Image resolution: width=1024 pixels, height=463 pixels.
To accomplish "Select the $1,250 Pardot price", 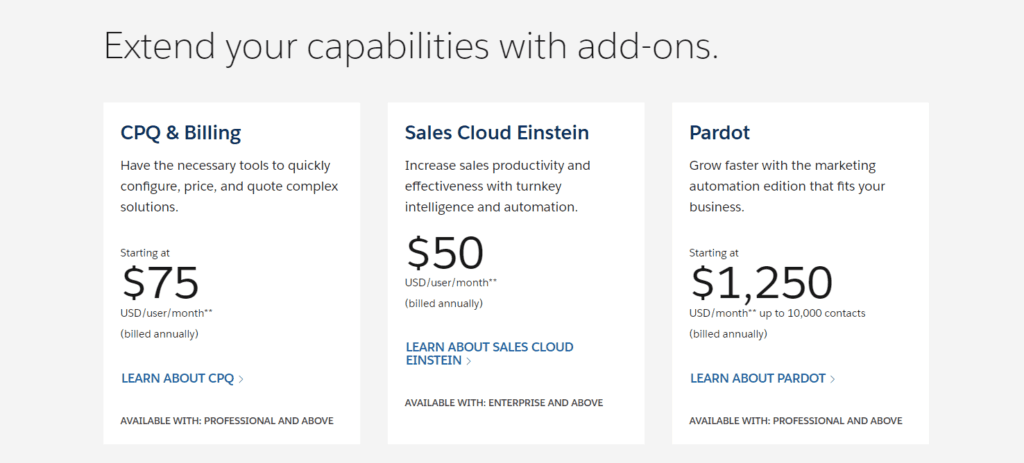I will click(761, 283).
